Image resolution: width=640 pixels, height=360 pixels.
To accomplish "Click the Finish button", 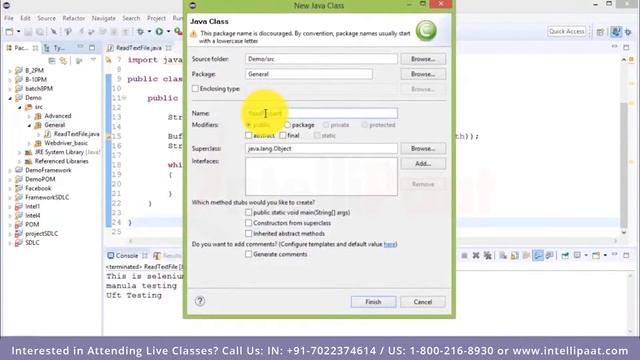I will pos(373,302).
